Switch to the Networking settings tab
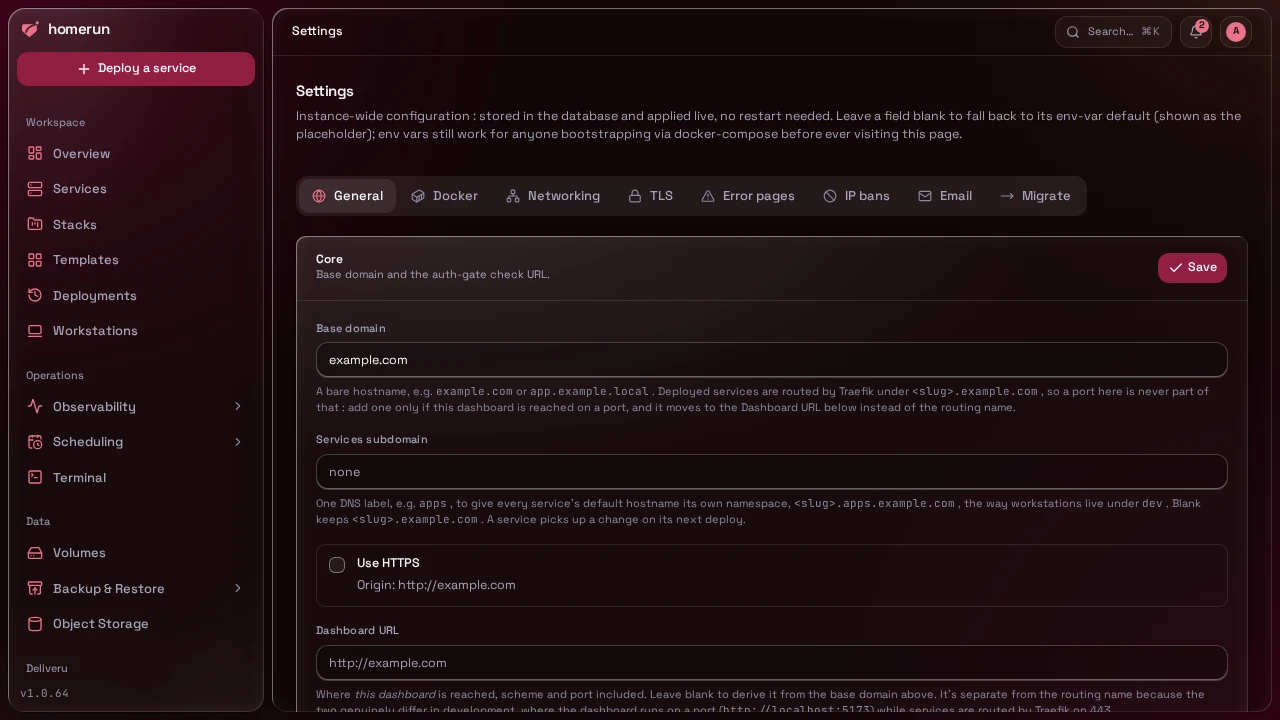 pyautogui.click(x=553, y=196)
